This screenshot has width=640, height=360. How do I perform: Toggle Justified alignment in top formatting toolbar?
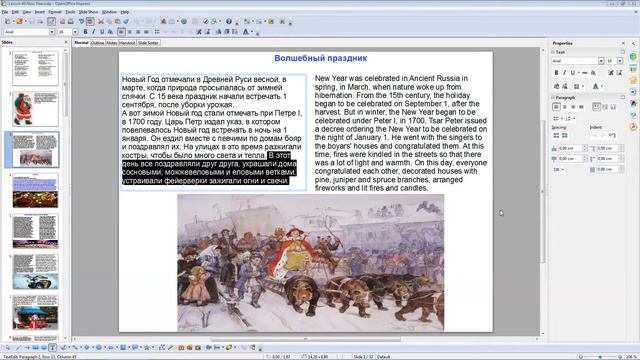[146, 32]
